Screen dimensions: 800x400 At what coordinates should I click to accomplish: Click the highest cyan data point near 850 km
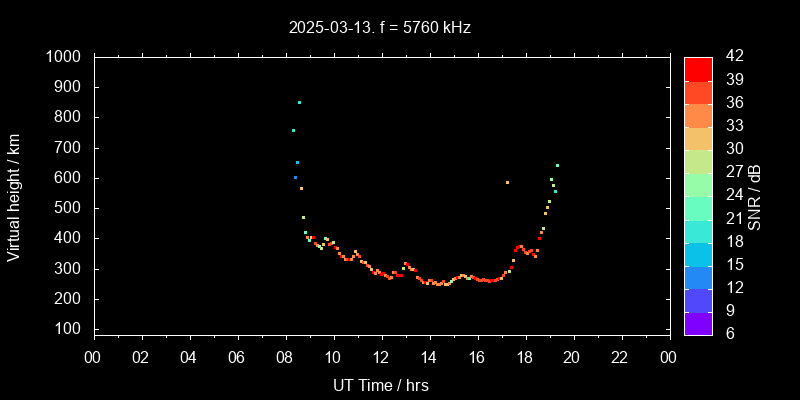click(298, 102)
